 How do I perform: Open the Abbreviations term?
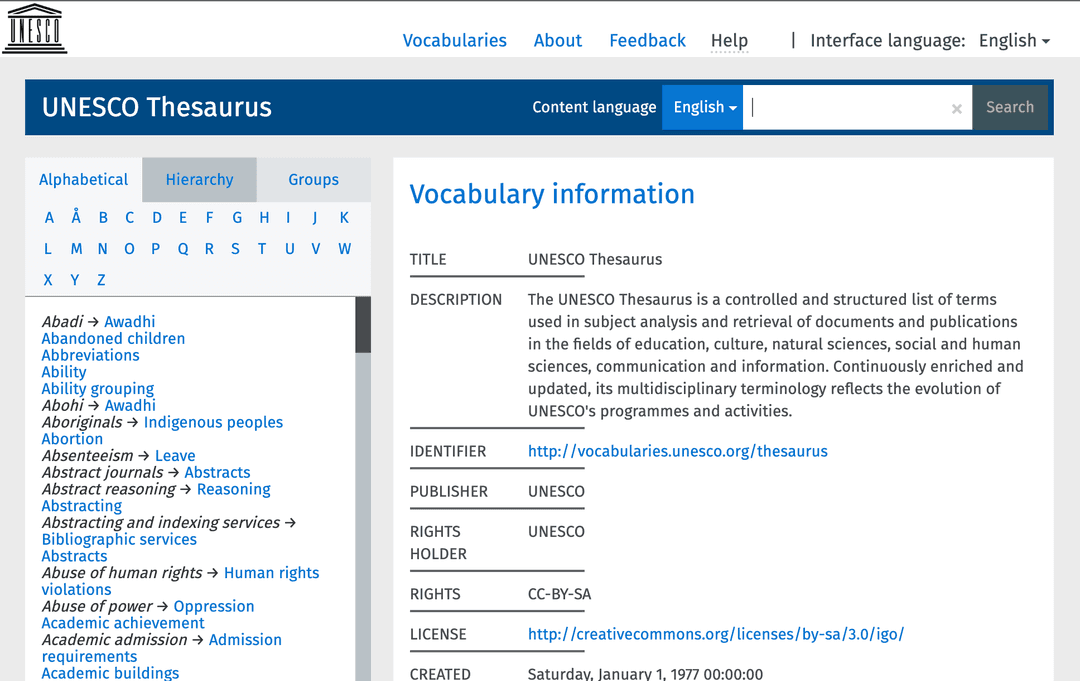[x=90, y=355]
